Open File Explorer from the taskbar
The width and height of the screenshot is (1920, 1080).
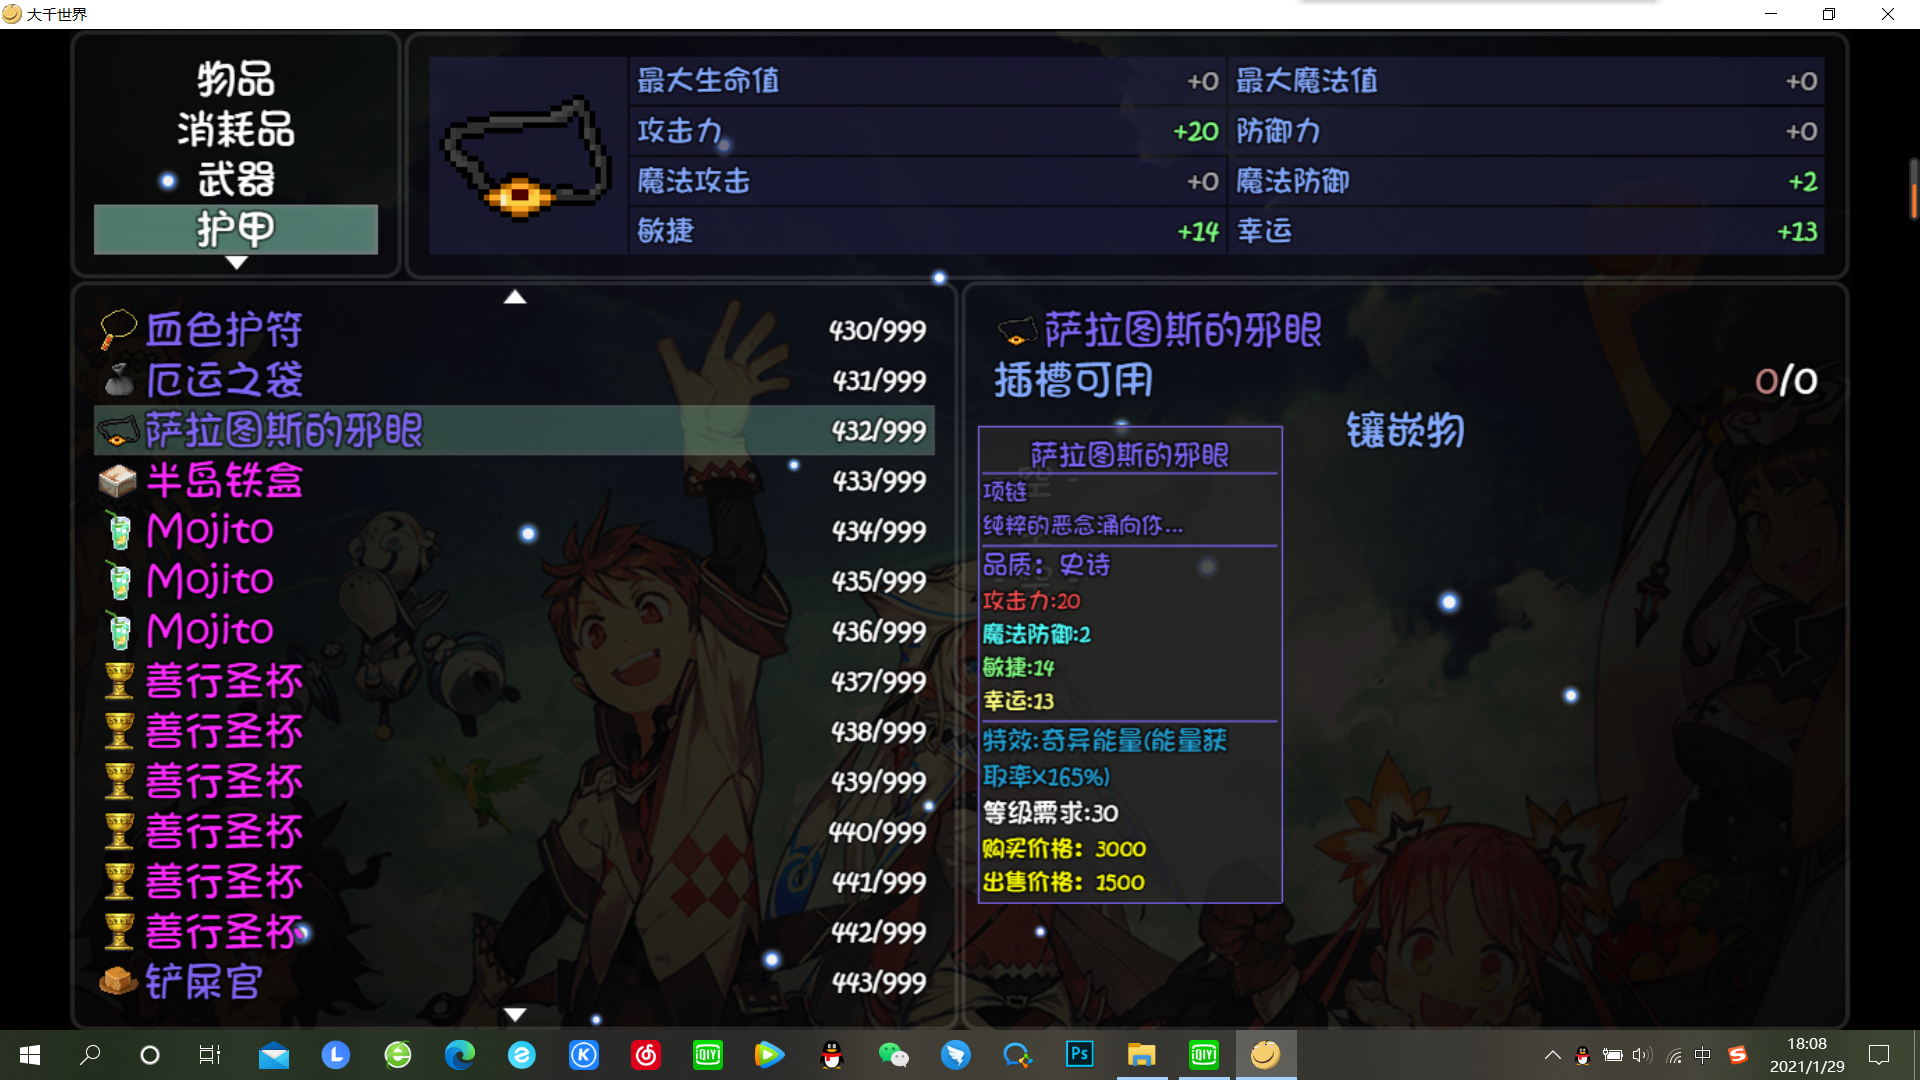(1142, 1055)
